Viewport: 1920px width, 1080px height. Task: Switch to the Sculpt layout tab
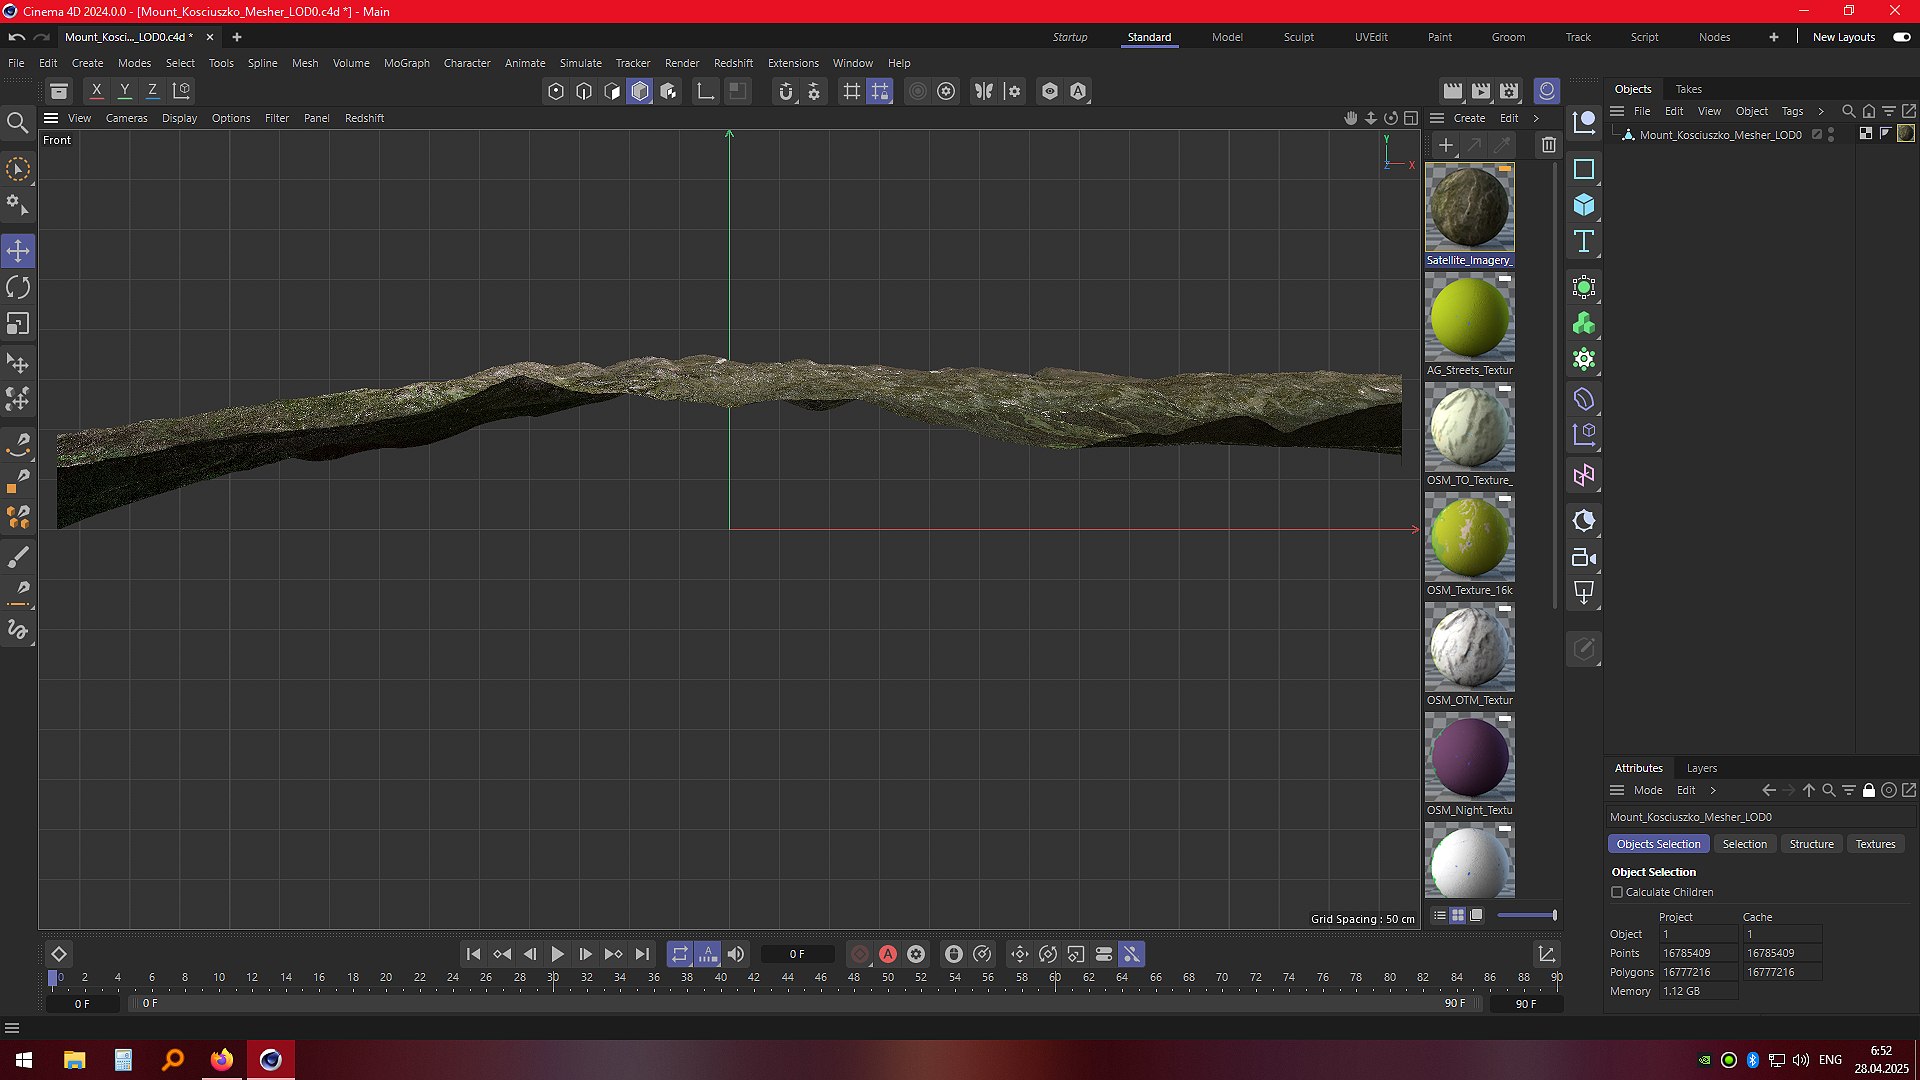1298,37
